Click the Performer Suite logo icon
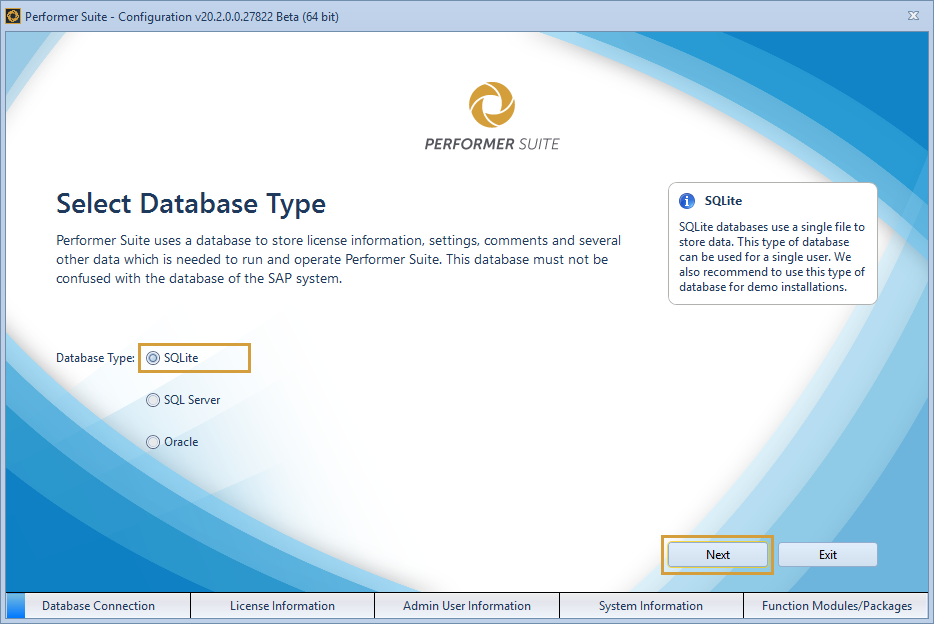 pos(491,105)
